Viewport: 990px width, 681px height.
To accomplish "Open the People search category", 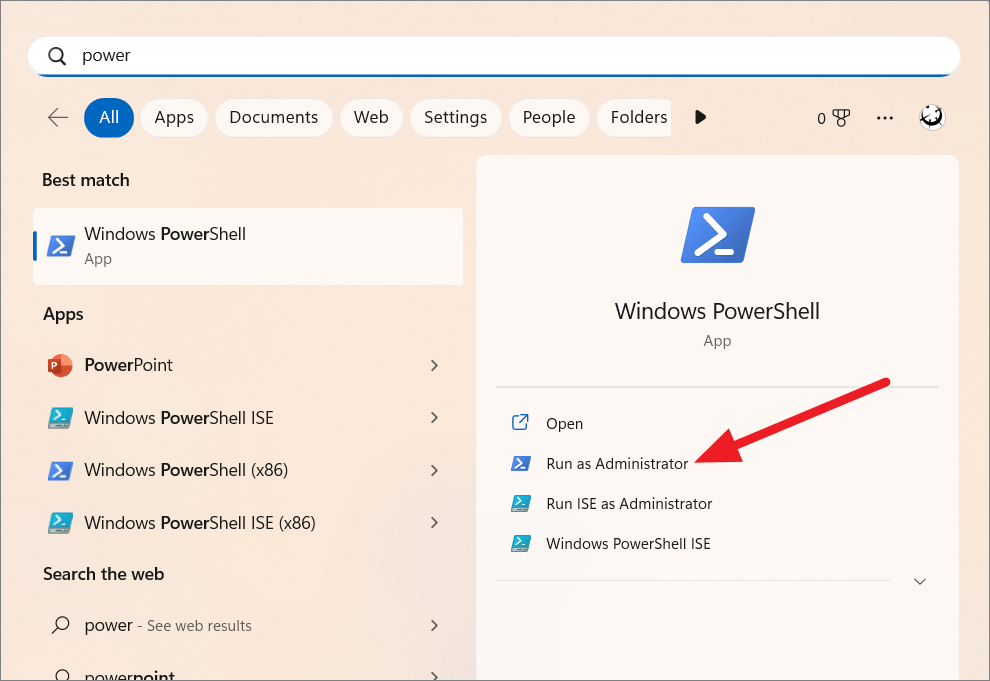I will (548, 117).
